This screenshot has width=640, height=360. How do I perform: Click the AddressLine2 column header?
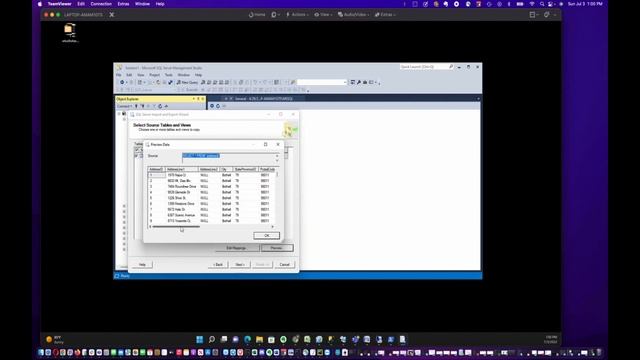point(209,169)
